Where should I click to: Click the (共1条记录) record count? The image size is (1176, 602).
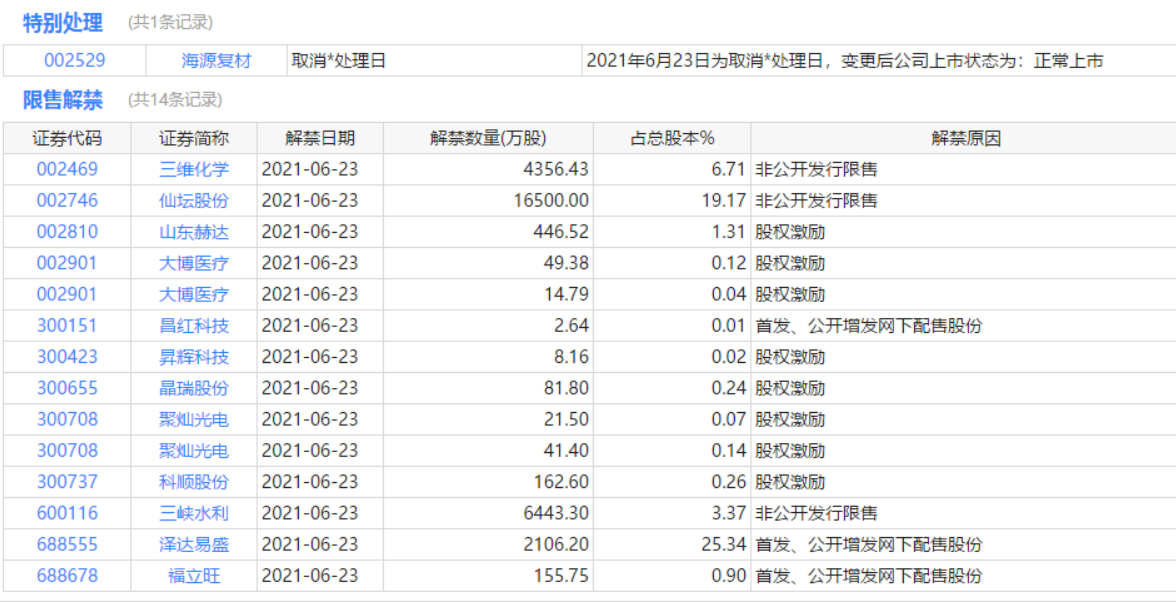tap(170, 23)
